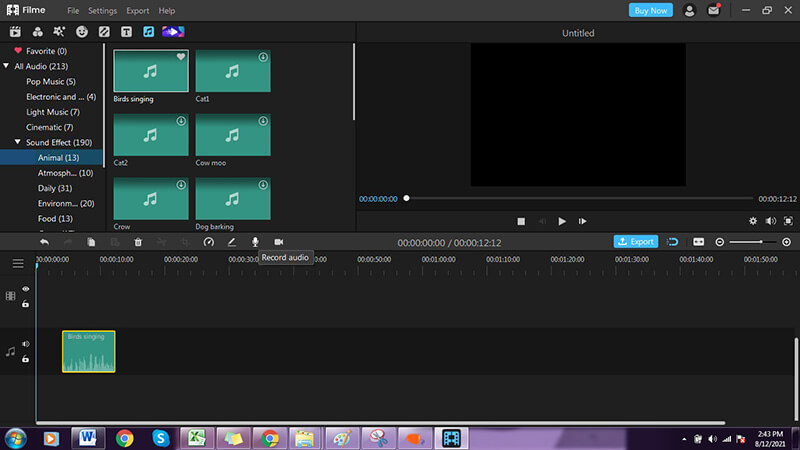Lock the video track

26,304
